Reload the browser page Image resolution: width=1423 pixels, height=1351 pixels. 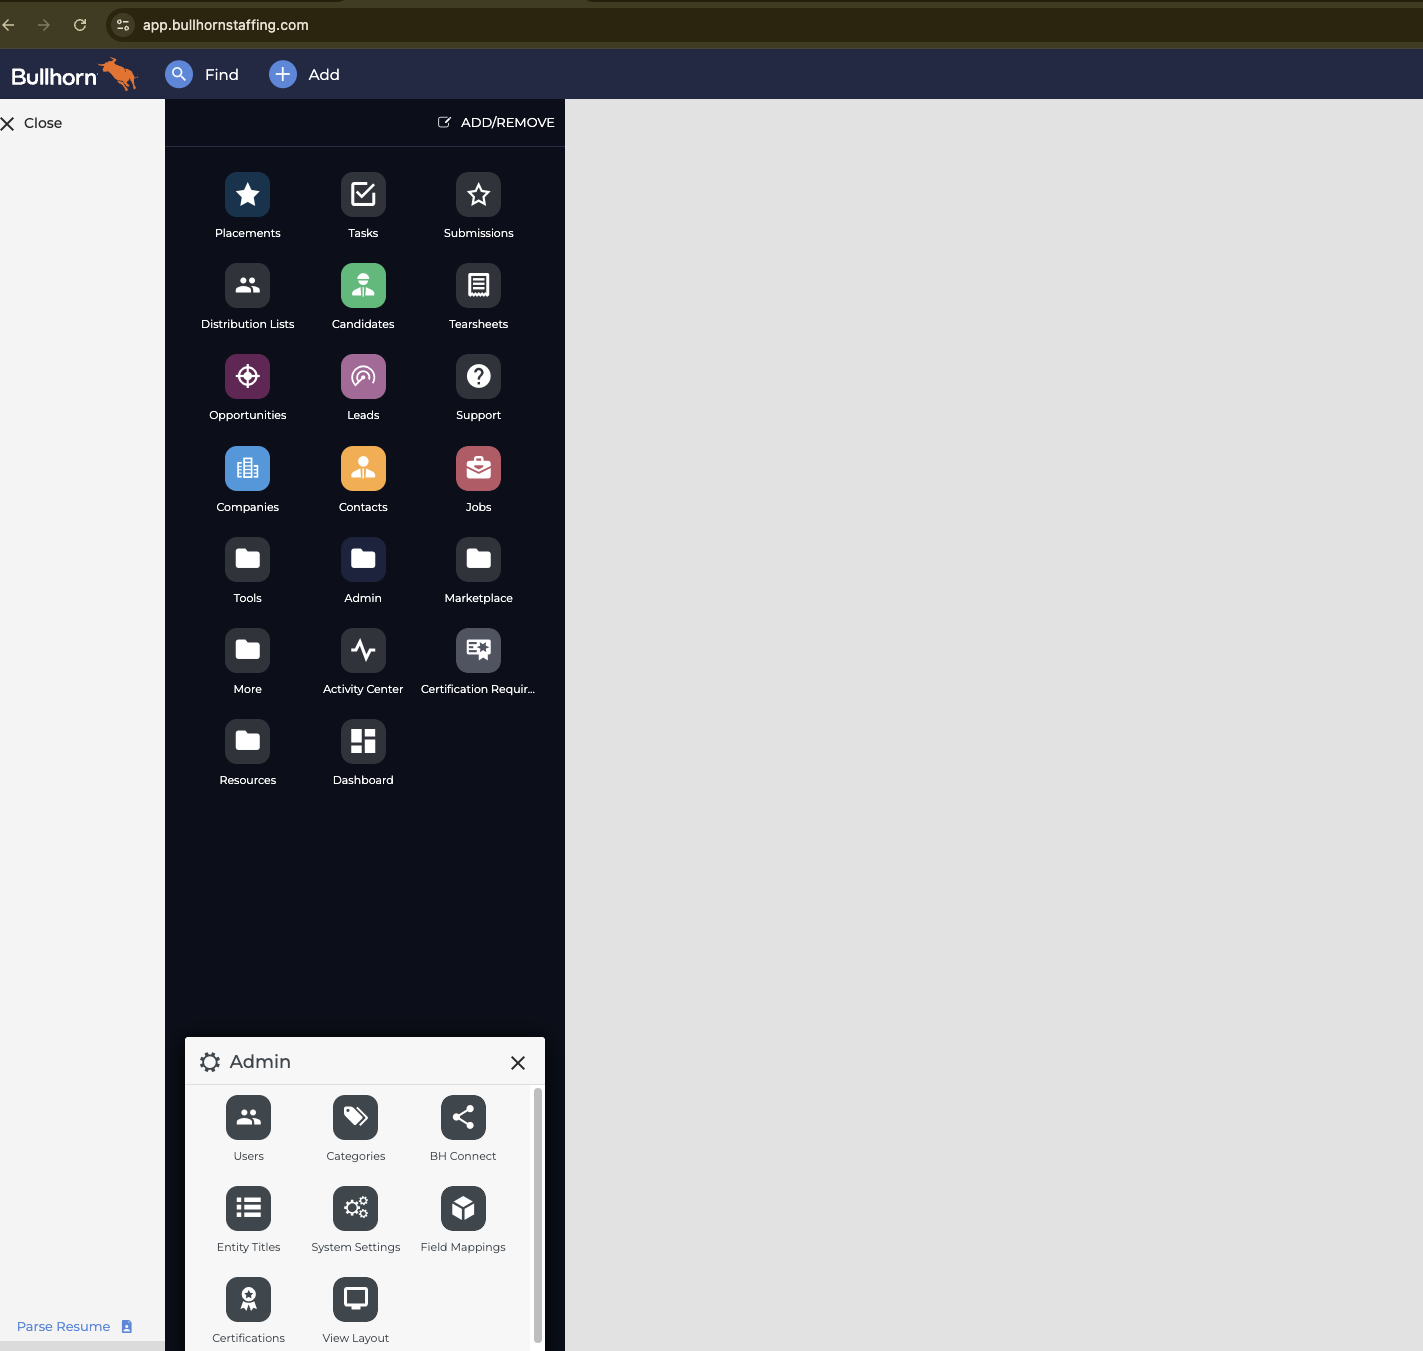pyautogui.click(x=80, y=25)
